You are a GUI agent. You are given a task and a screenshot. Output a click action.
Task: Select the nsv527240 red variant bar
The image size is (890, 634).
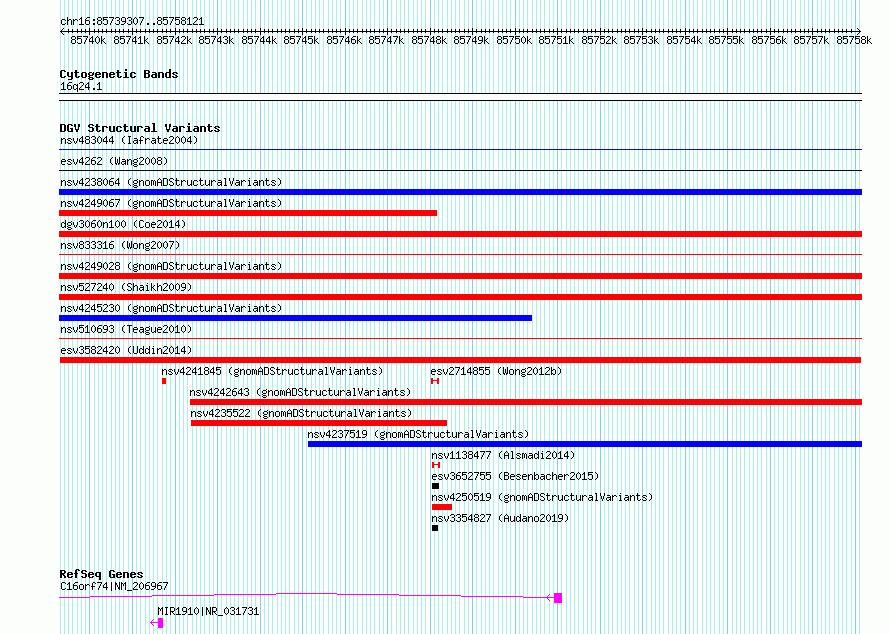pyautogui.click(x=460, y=297)
